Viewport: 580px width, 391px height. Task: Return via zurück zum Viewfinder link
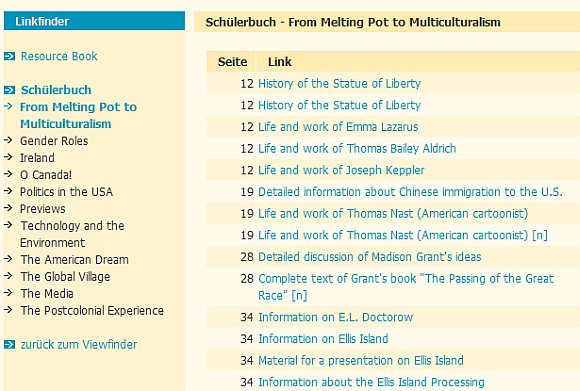click(x=79, y=345)
